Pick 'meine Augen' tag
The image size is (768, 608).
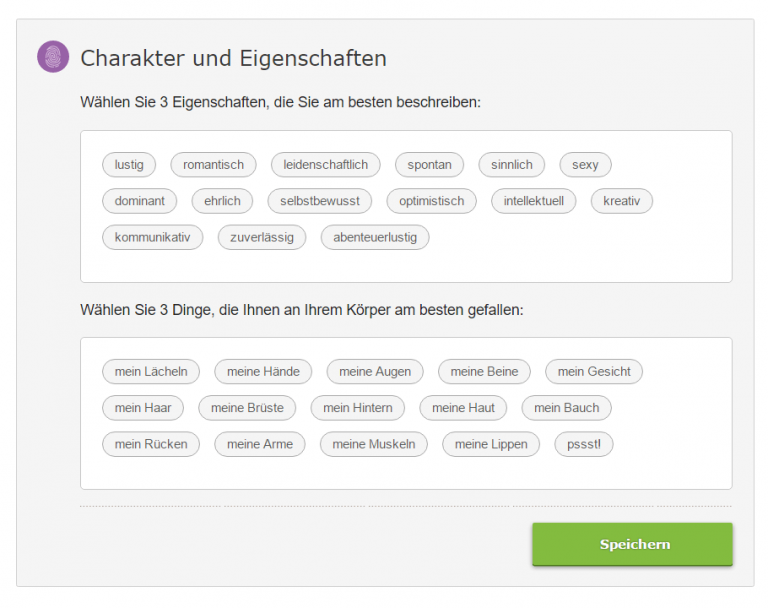point(375,371)
